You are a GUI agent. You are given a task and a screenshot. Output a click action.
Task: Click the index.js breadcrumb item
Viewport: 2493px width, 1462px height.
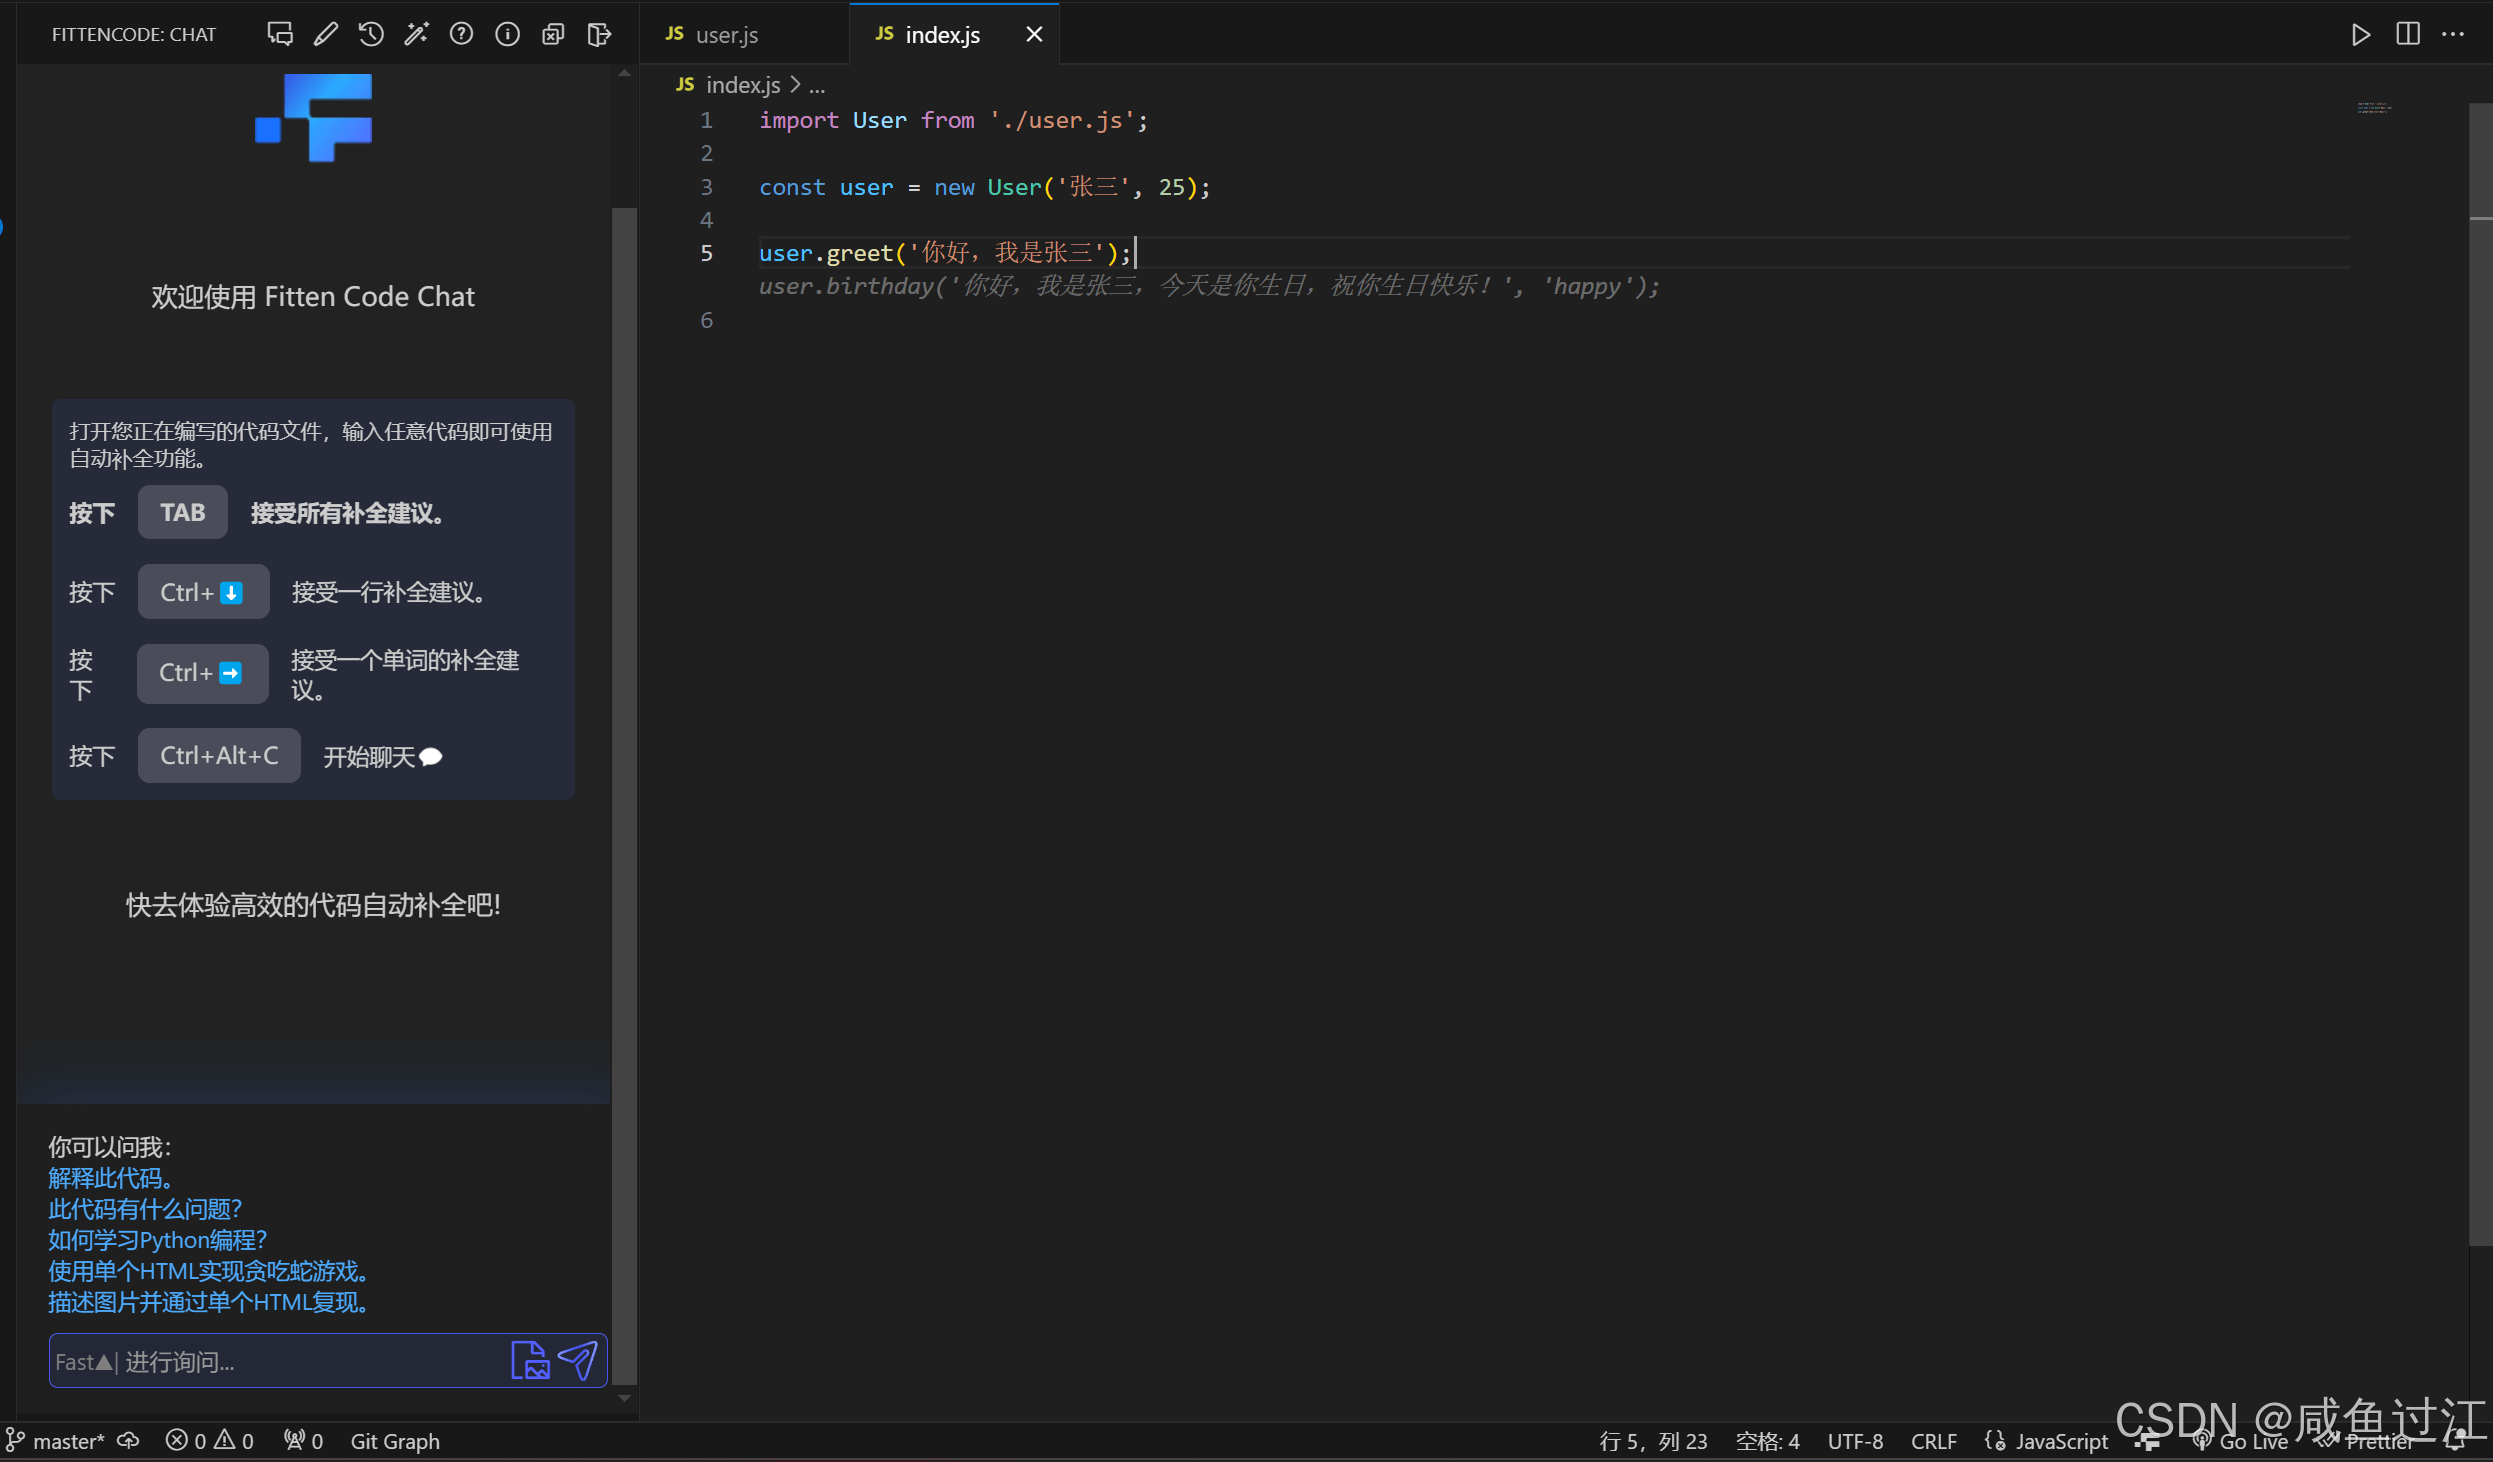(x=742, y=86)
